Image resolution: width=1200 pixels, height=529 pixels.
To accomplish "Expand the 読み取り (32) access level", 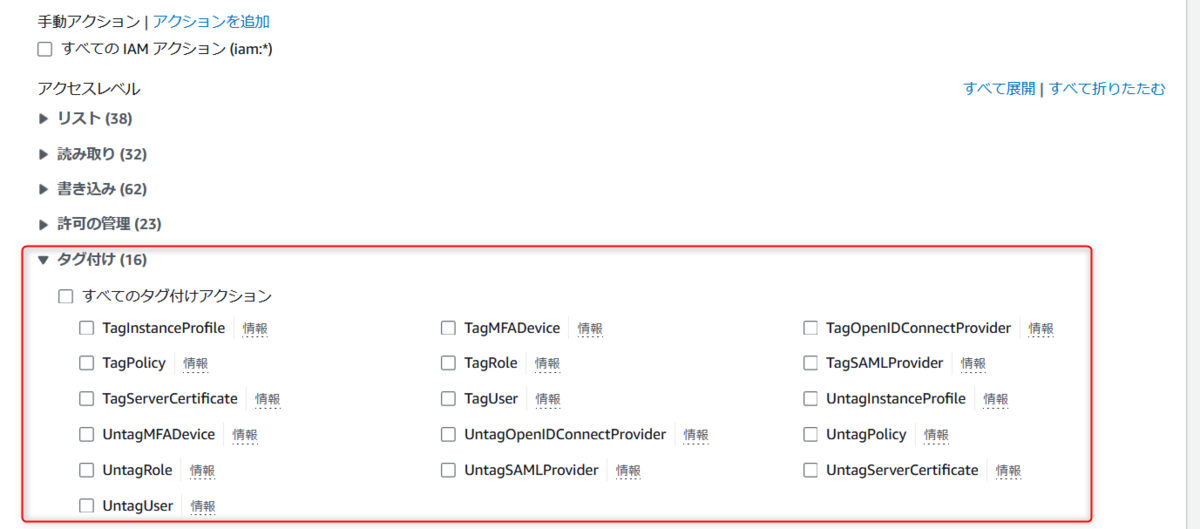I will tap(92, 154).
